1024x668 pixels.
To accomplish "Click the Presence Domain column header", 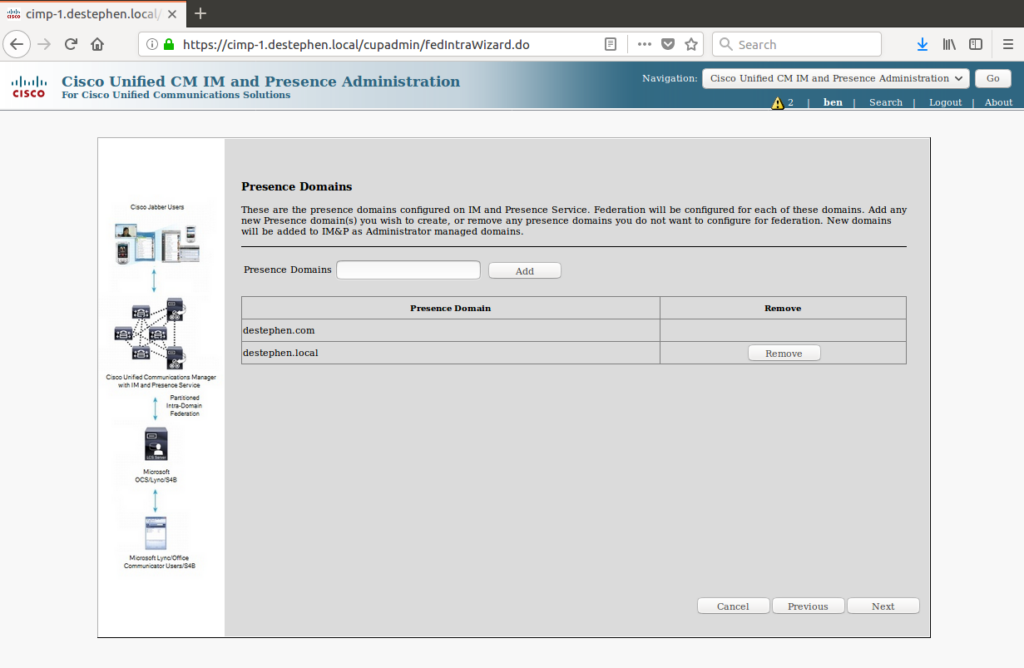I will point(451,308).
